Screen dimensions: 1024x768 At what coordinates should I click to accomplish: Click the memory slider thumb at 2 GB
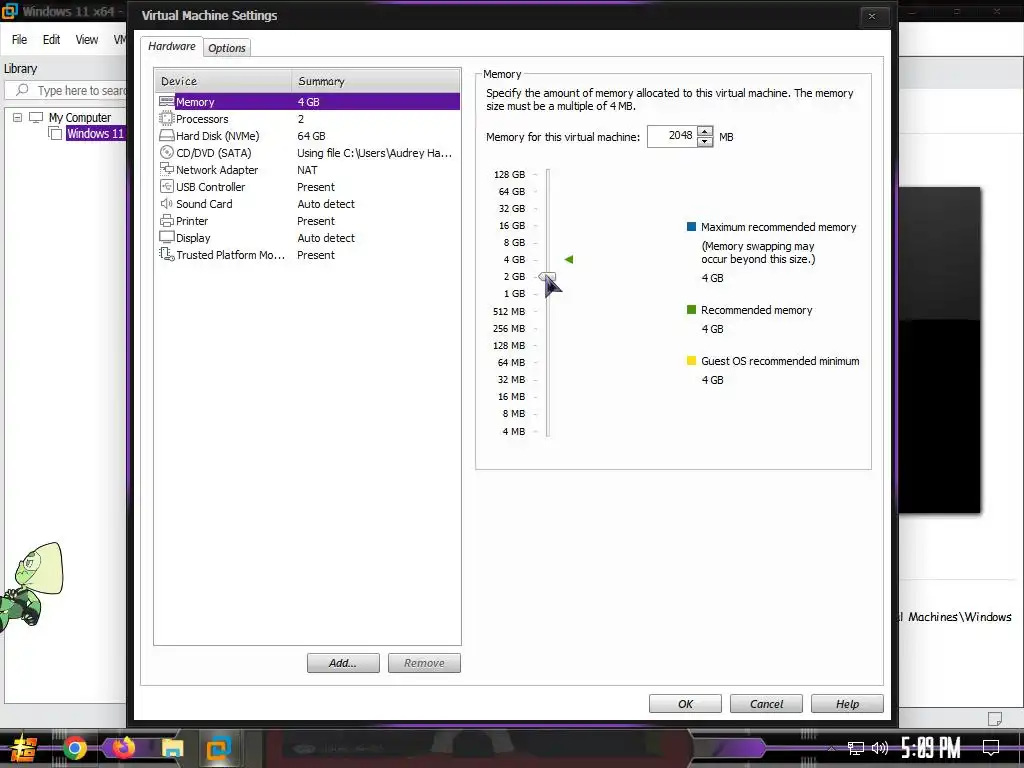coord(547,277)
